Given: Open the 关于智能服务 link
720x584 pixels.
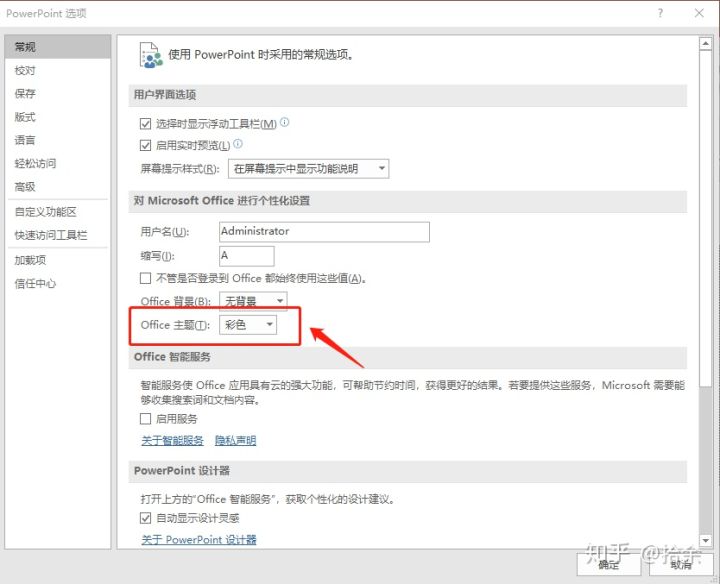Looking at the screenshot, I should (x=172, y=440).
